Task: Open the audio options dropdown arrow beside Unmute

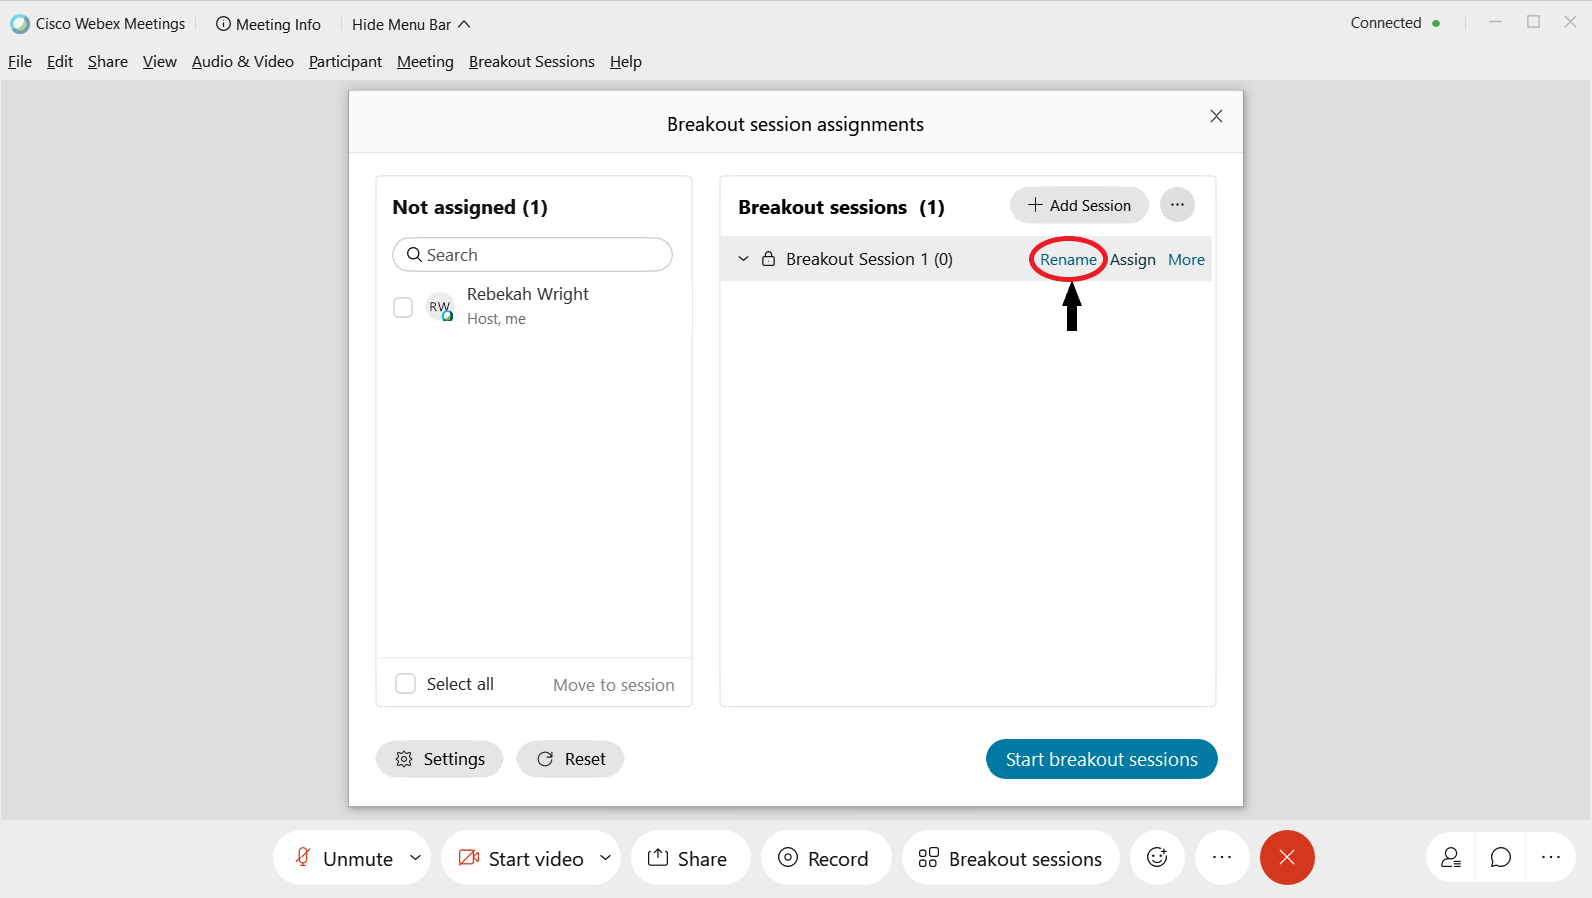Action: (415, 858)
